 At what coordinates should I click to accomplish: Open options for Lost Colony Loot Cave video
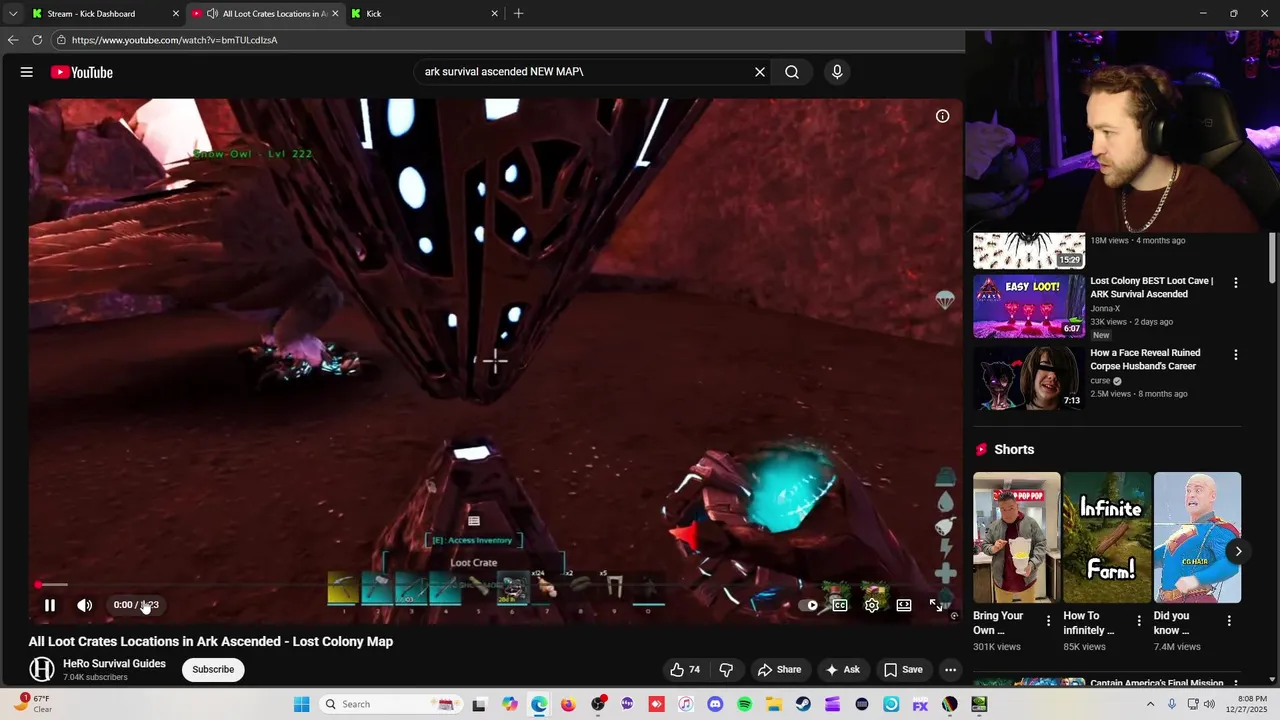[1236, 283]
